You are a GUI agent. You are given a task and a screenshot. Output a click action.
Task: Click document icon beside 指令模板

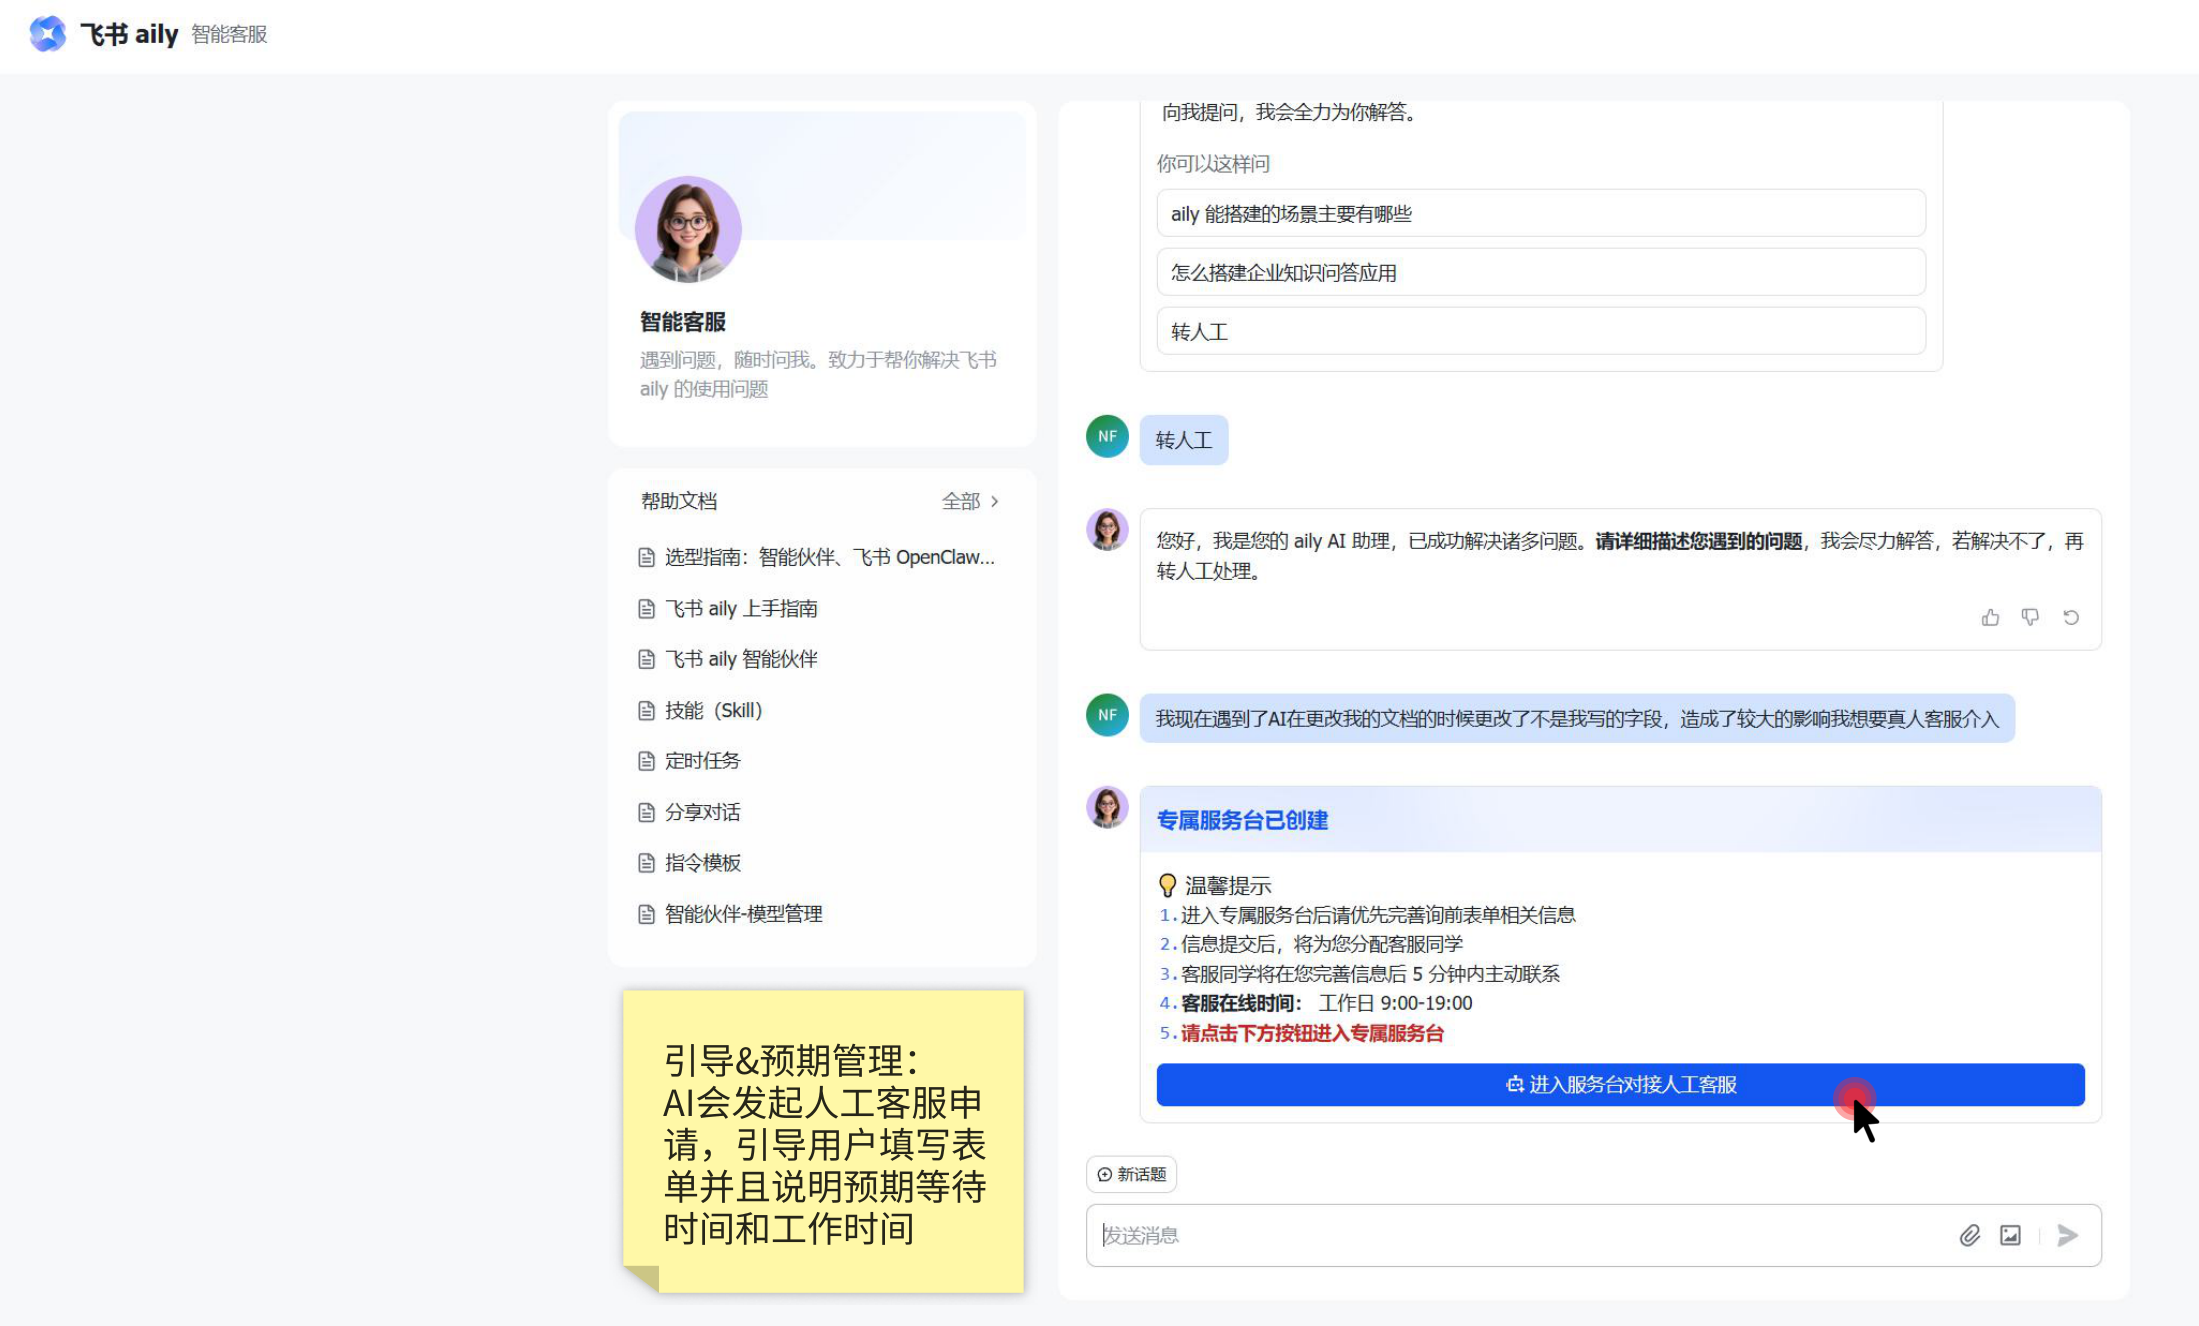click(646, 863)
